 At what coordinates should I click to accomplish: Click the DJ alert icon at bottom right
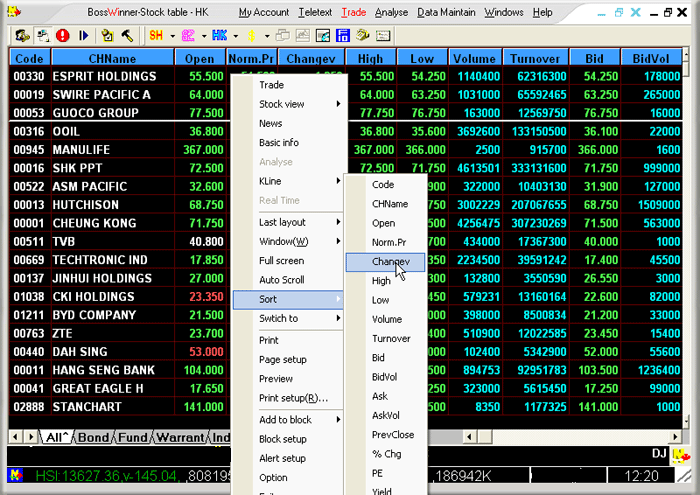coord(681,456)
